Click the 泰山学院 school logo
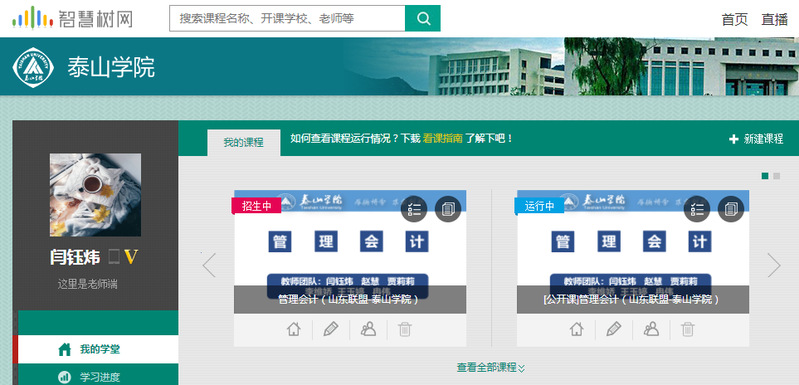Viewport: 799px width, 385px height. coord(33,67)
